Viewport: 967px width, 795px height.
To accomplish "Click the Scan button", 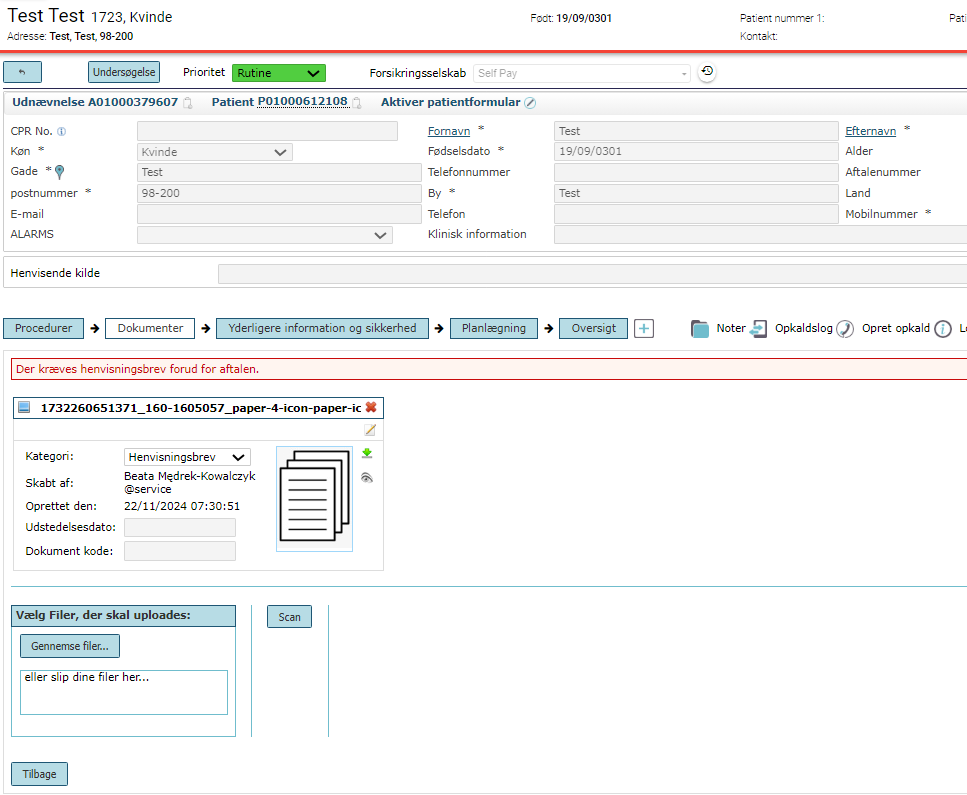I will pos(289,617).
